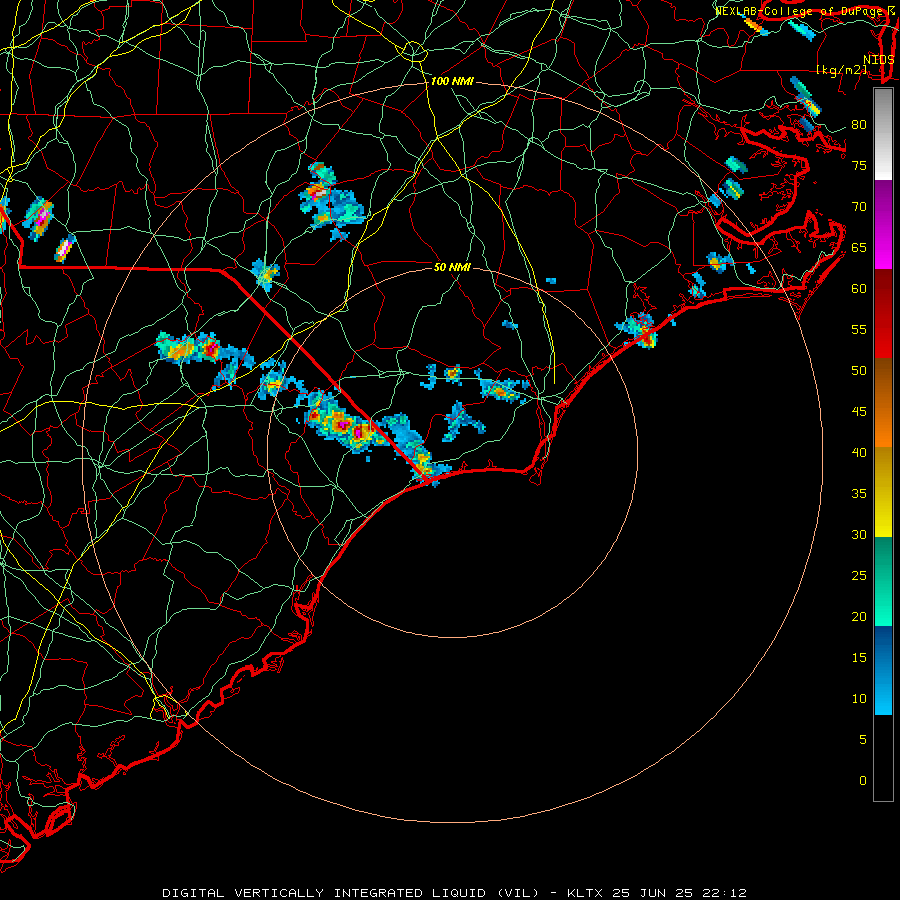900x900 pixels.
Task: Click the 10 value on the color scale
Action: coord(859,699)
